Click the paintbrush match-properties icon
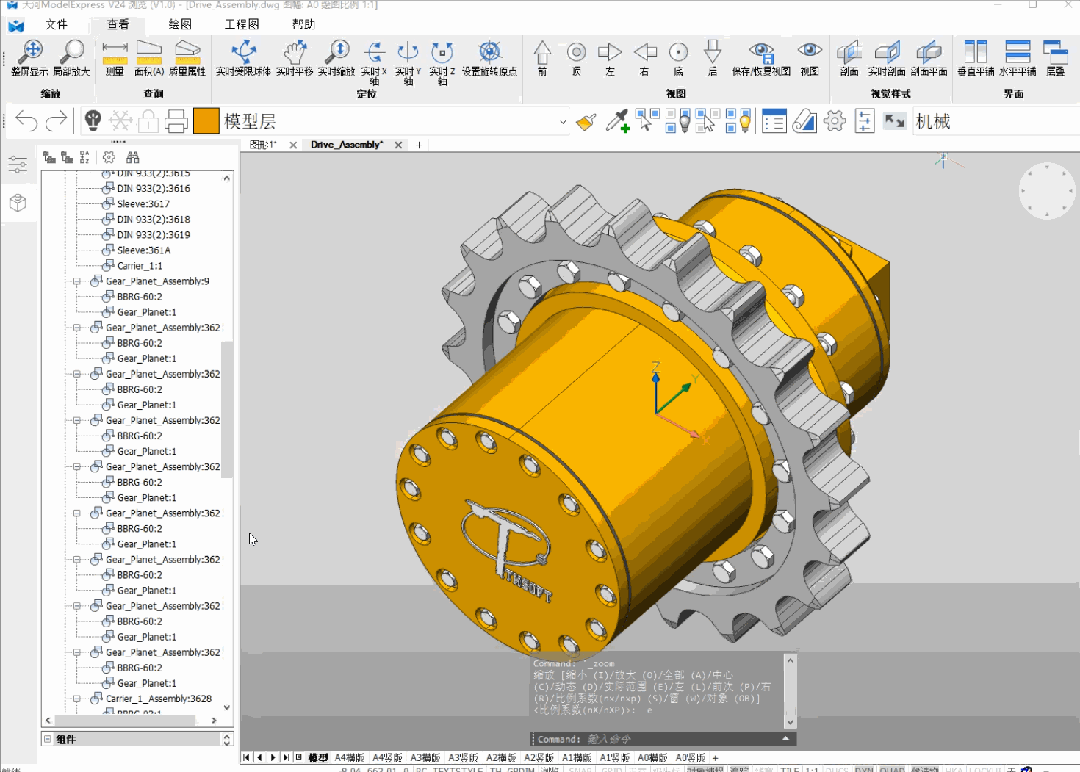 click(586, 121)
